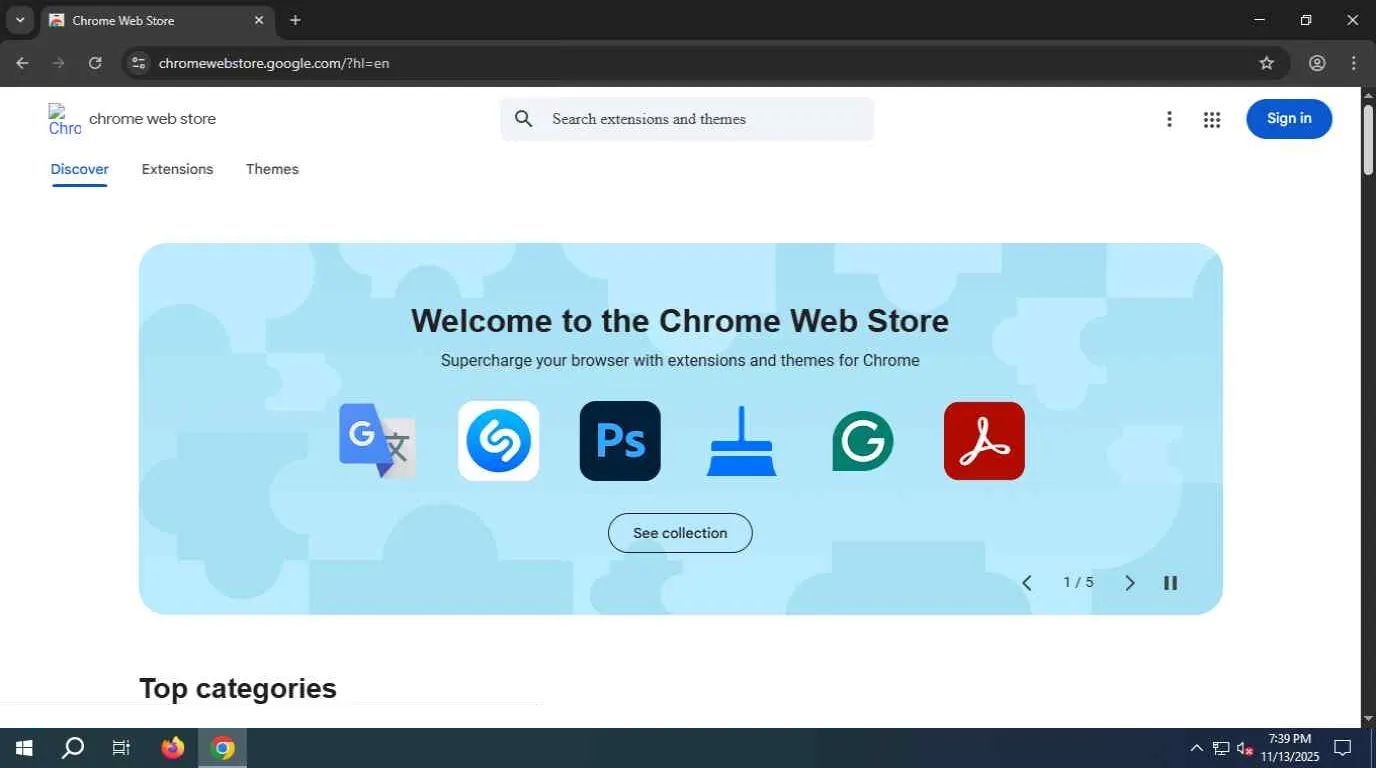This screenshot has width=1376, height=768.
Task: Open the Adobe Acrobat extension icon
Action: (984, 441)
